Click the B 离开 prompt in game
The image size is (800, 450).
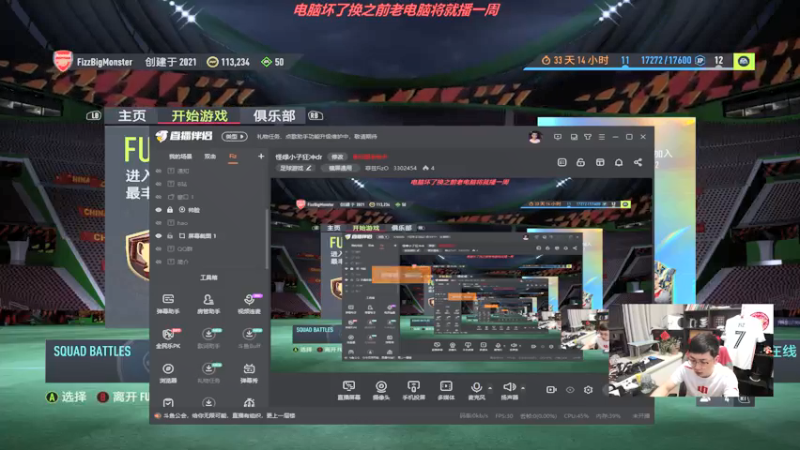point(124,396)
